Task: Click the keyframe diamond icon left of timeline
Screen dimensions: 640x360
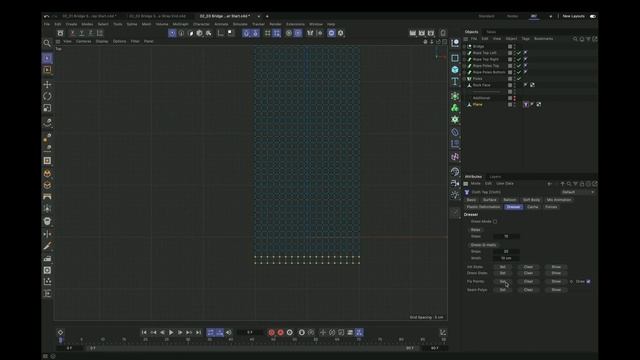Action: point(60,332)
